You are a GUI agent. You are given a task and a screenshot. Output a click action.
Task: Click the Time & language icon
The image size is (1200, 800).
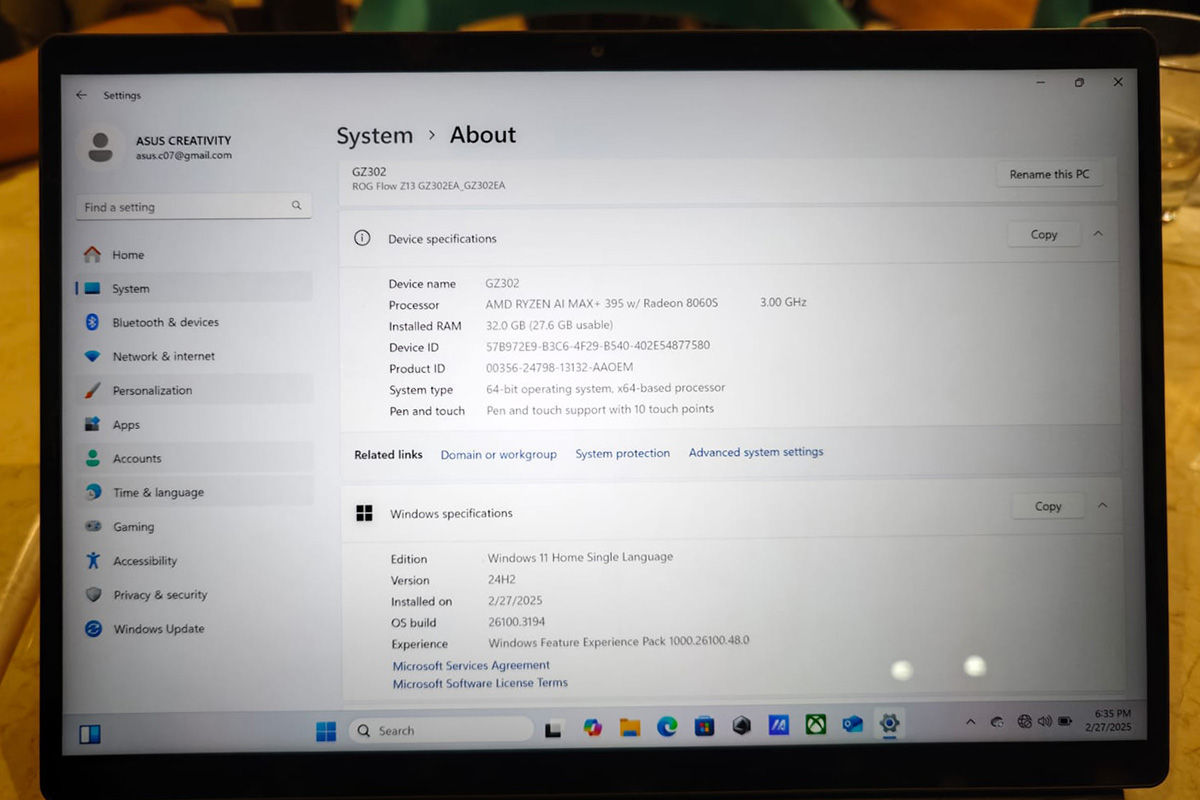coord(93,492)
